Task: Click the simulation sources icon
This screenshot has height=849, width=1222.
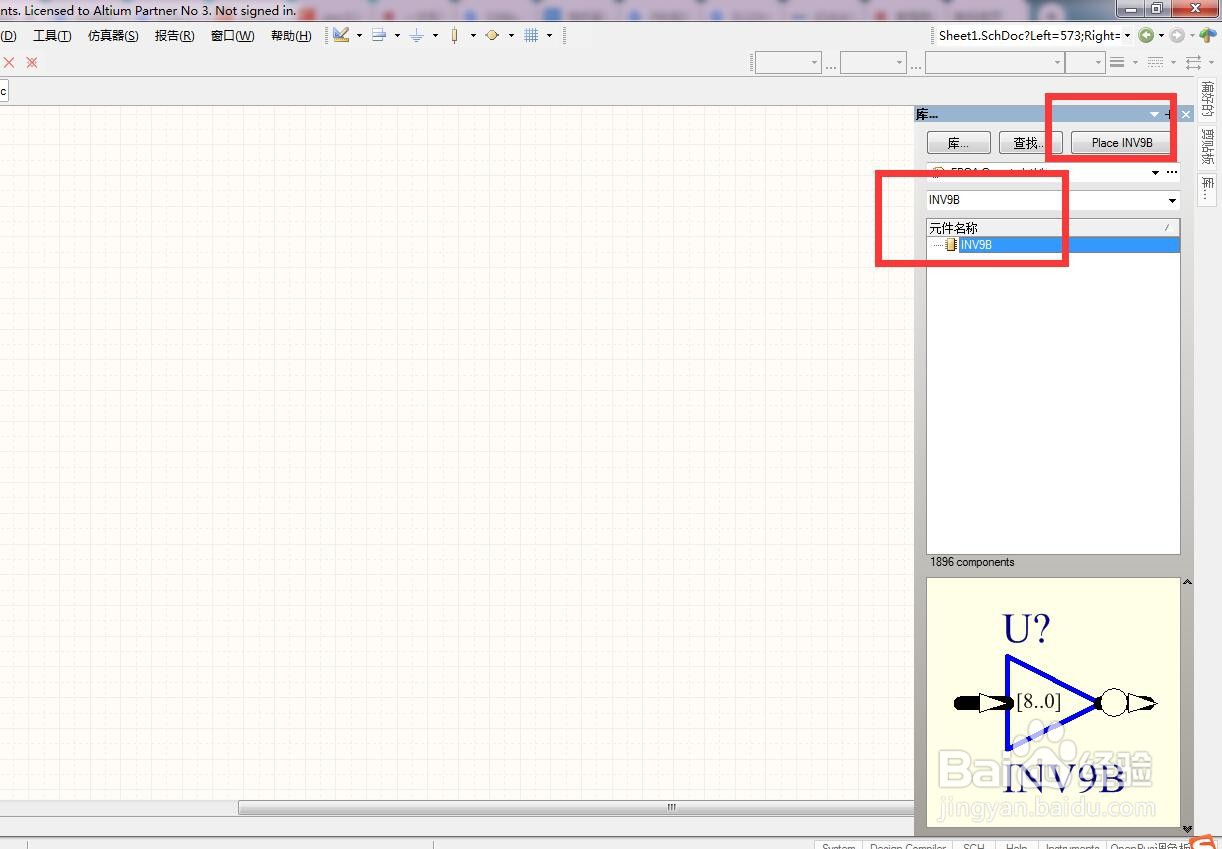Action: [x=492, y=35]
